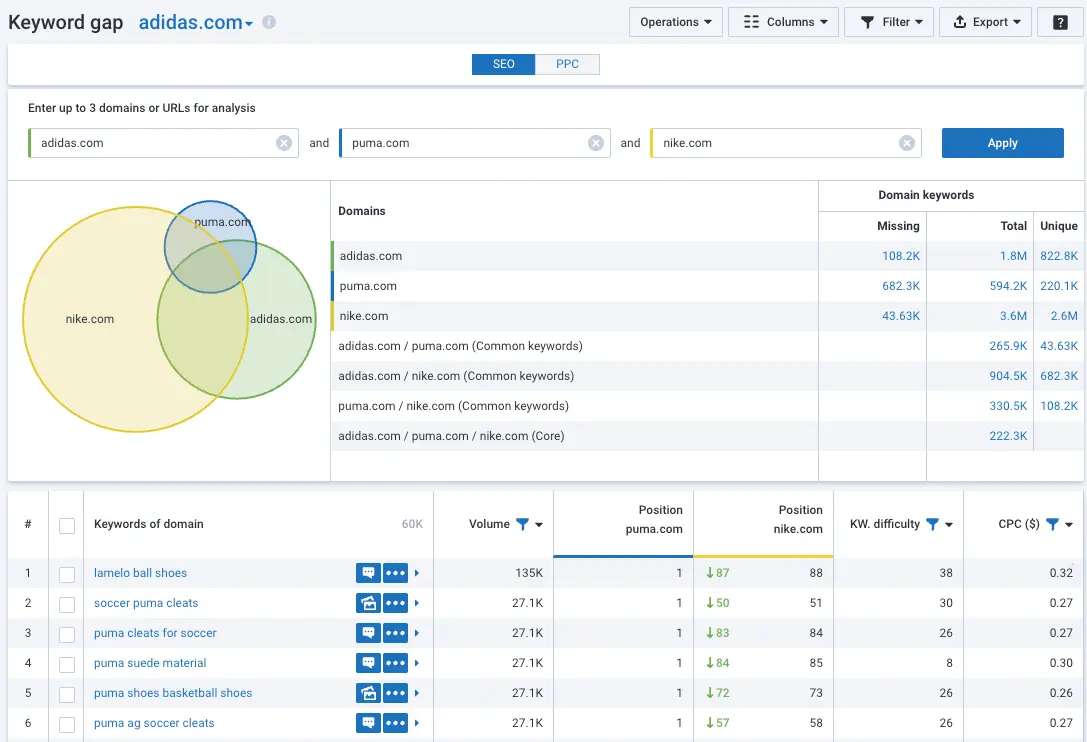Click the nike.com circle in the Venn diagram
This screenshot has width=1087, height=742.
coord(90,319)
